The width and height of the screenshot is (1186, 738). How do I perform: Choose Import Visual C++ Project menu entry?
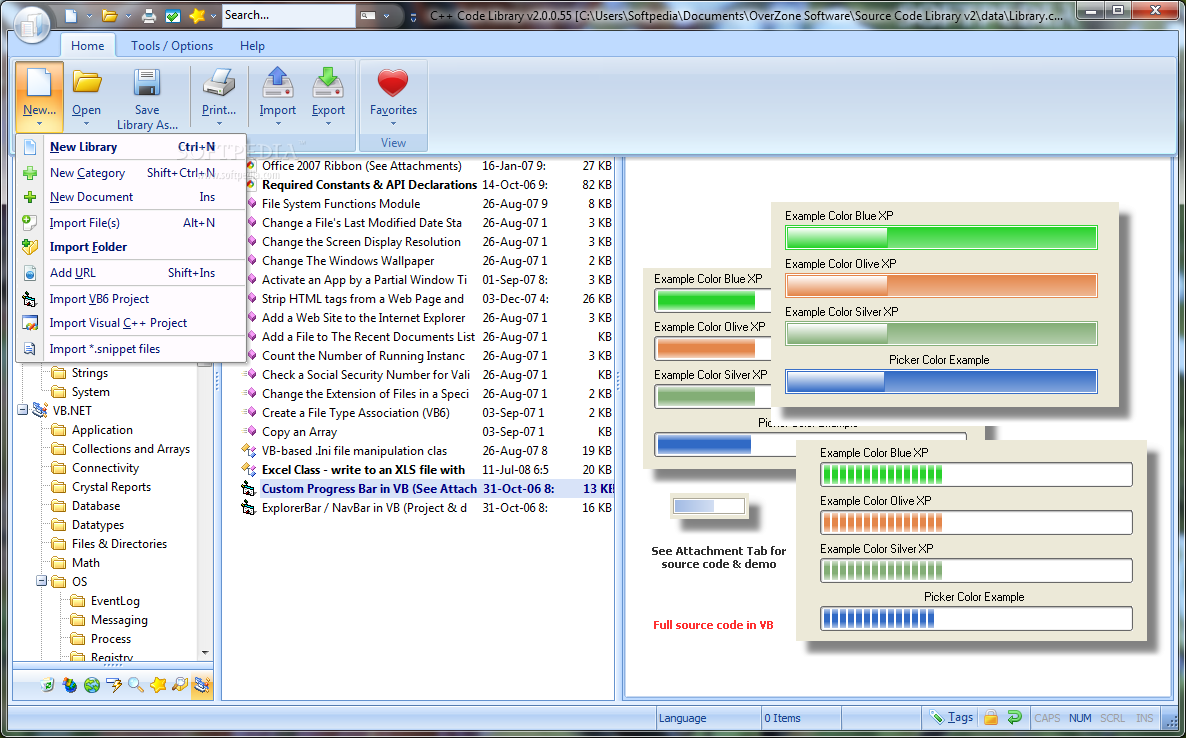pyautogui.click(x=131, y=323)
